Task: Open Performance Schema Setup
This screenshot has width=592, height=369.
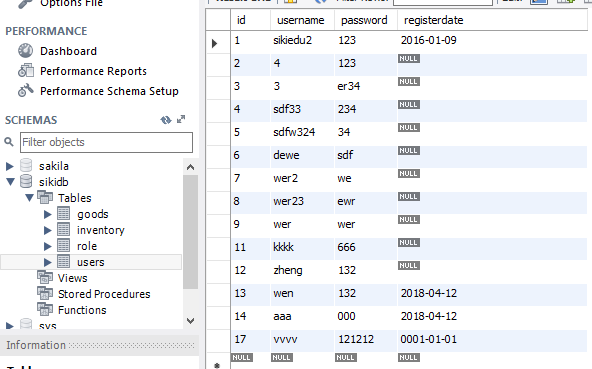Action: click(109, 91)
